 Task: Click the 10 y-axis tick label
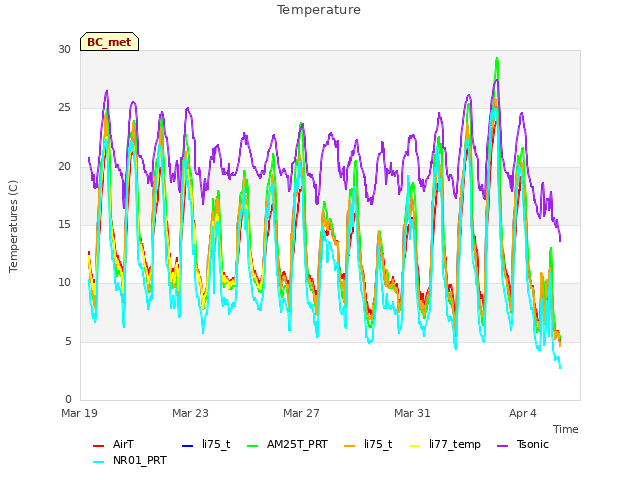(64, 283)
